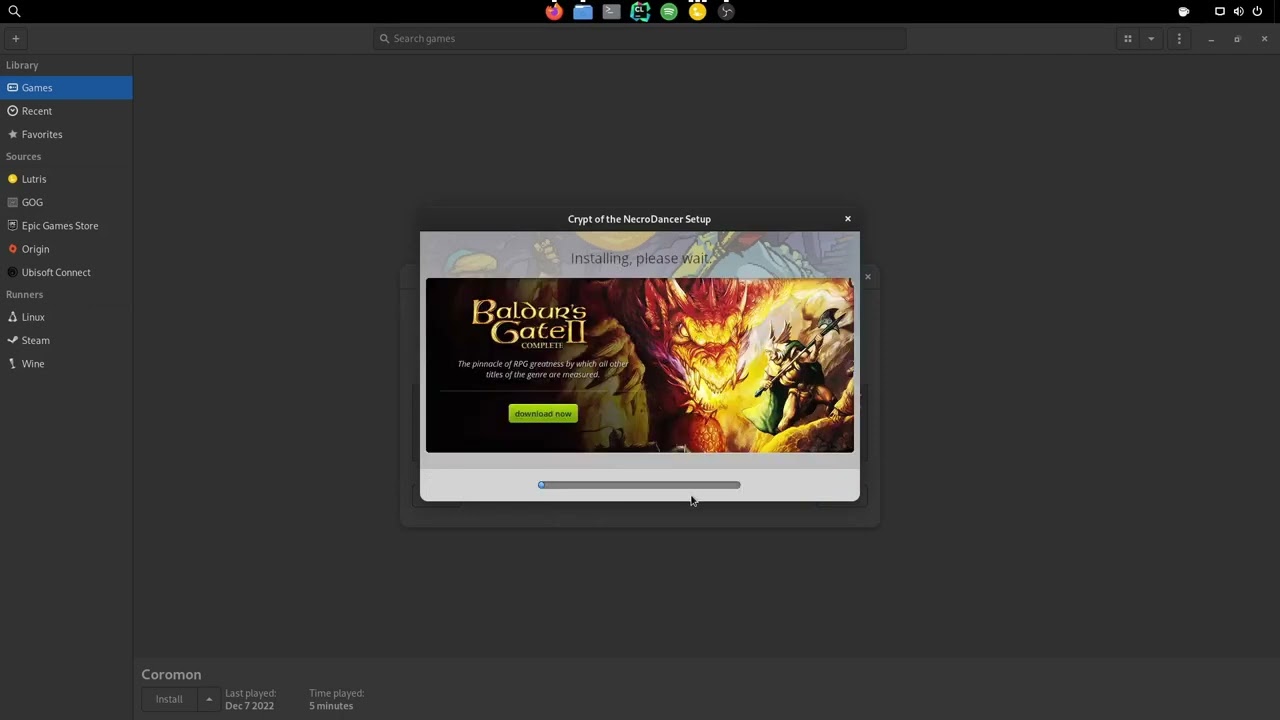Select the Origin source
Screen dimensions: 1280x720
(66, 249)
